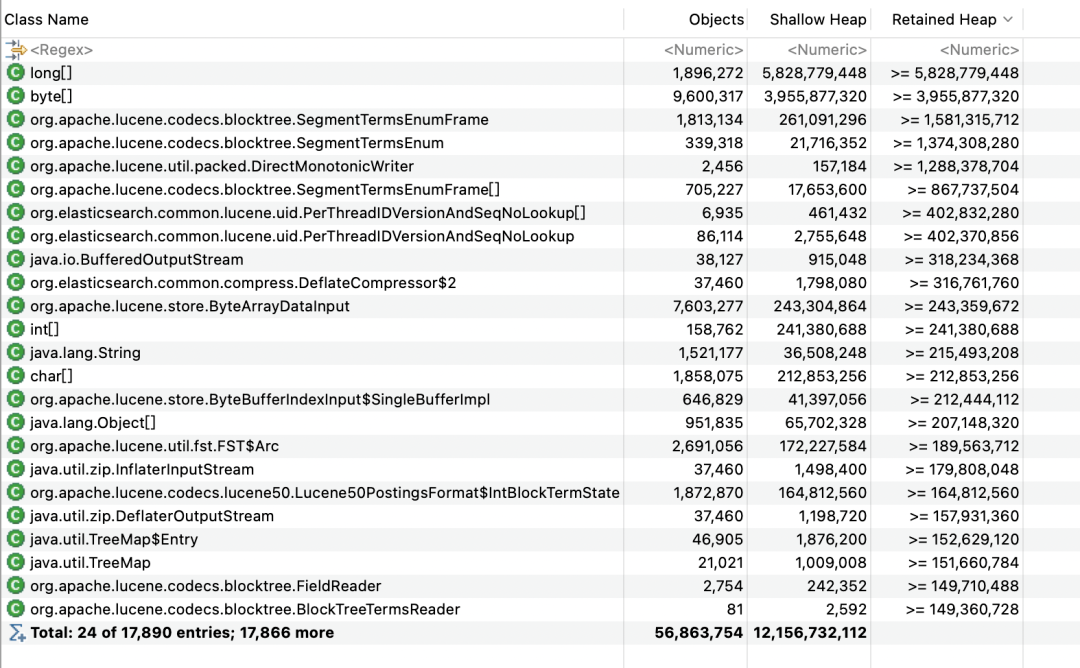
Task: Click the class icon beside long[]
Action: pos(15,72)
